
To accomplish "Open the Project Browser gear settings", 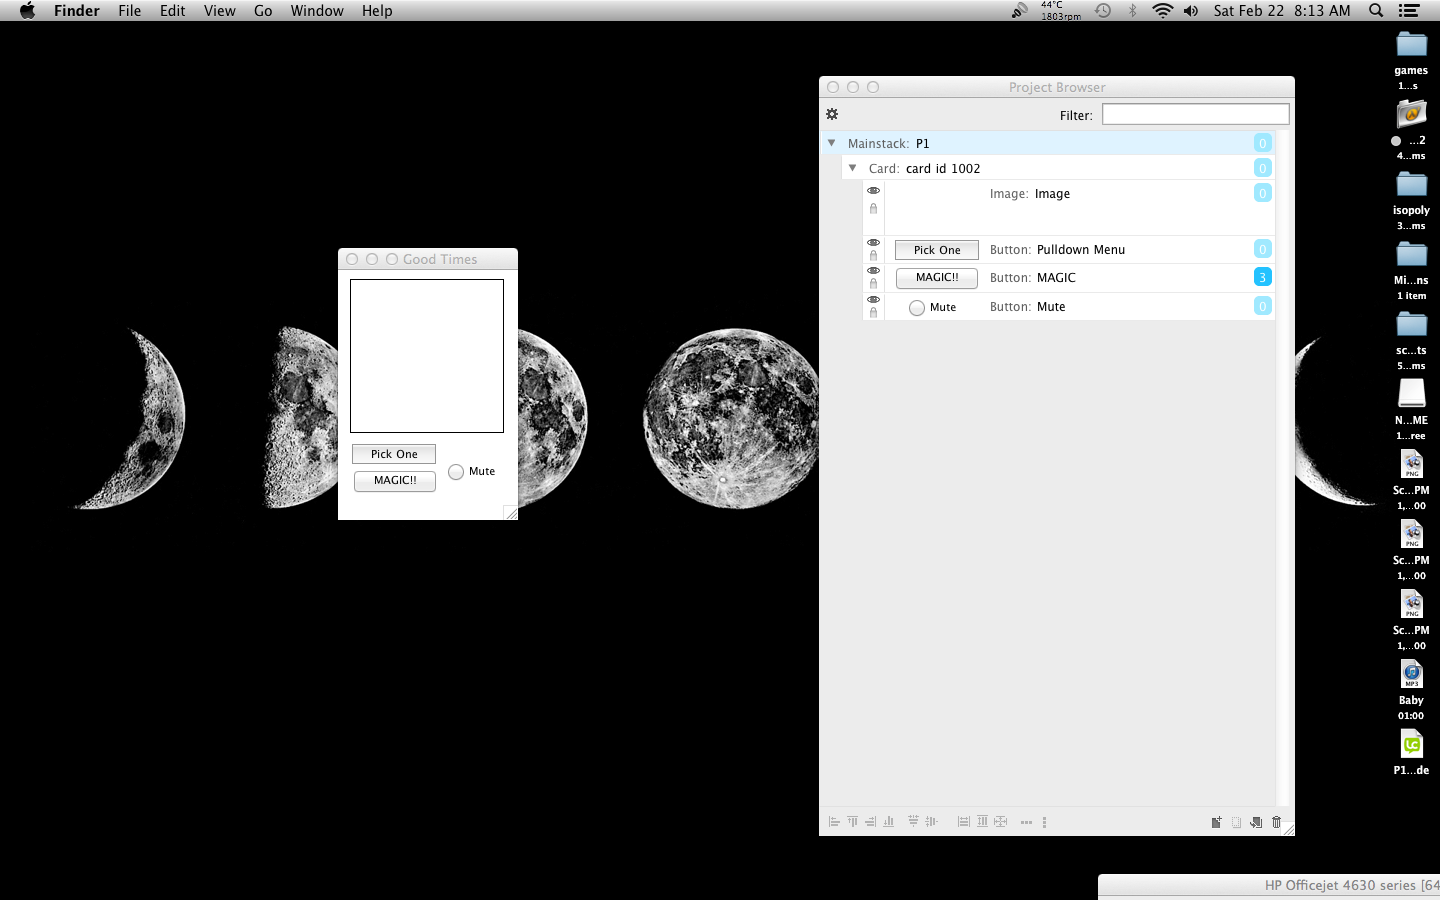I will click(832, 114).
